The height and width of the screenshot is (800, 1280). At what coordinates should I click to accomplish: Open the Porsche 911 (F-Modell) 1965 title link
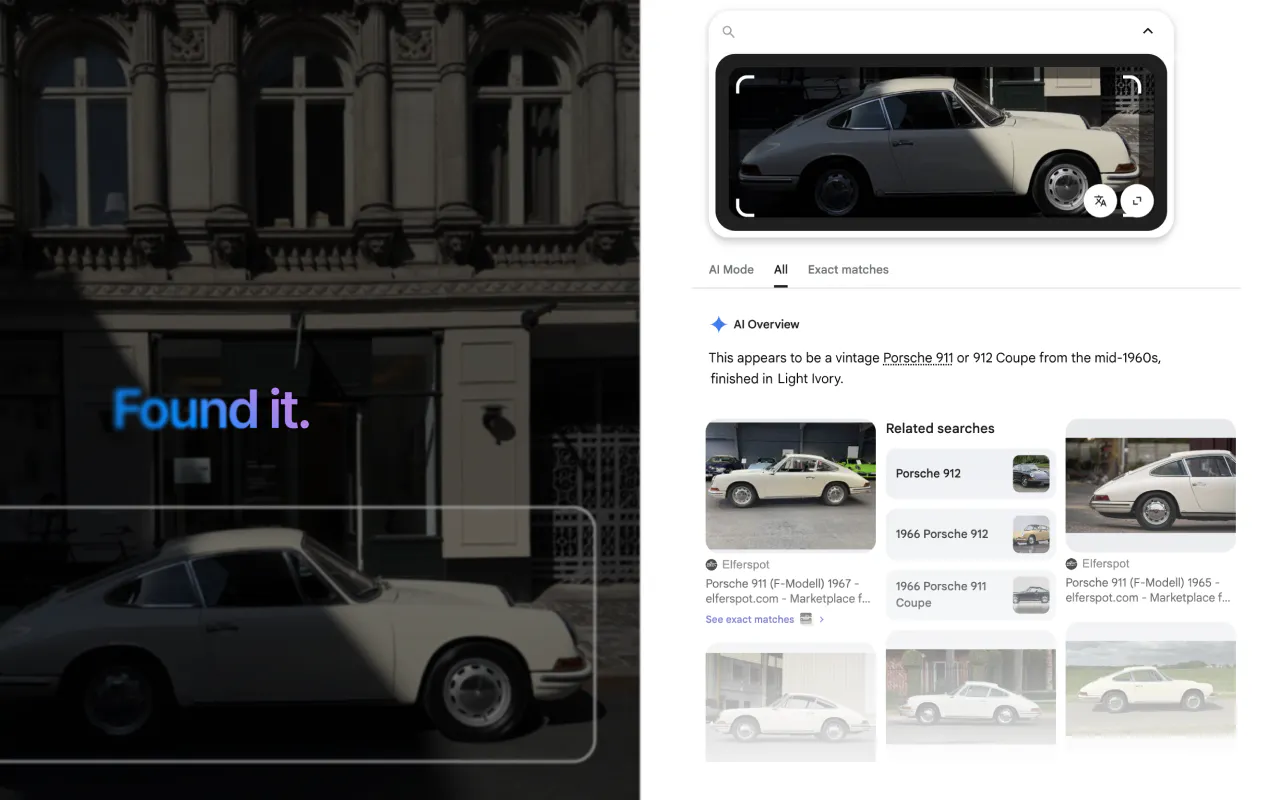click(x=1148, y=590)
